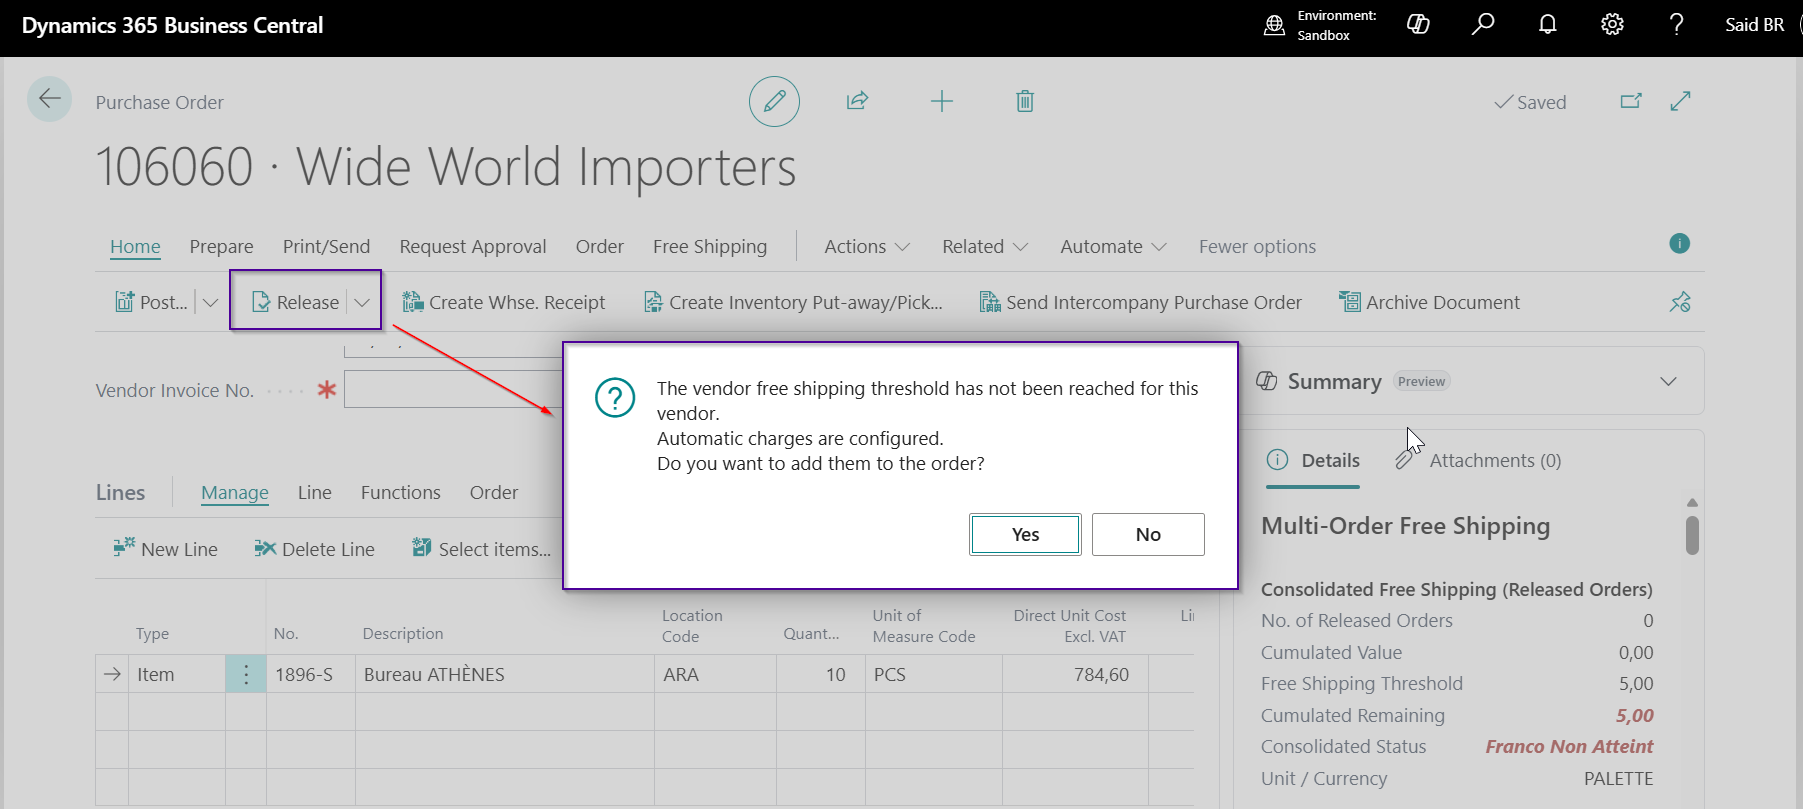Open row options for item 1896-S
This screenshot has width=1803, height=809.
pos(246,675)
